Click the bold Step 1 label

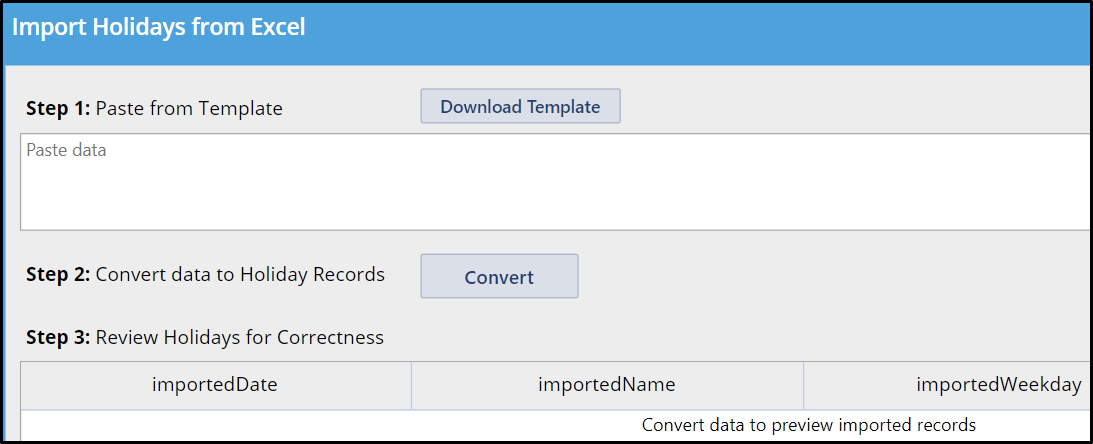coord(58,109)
